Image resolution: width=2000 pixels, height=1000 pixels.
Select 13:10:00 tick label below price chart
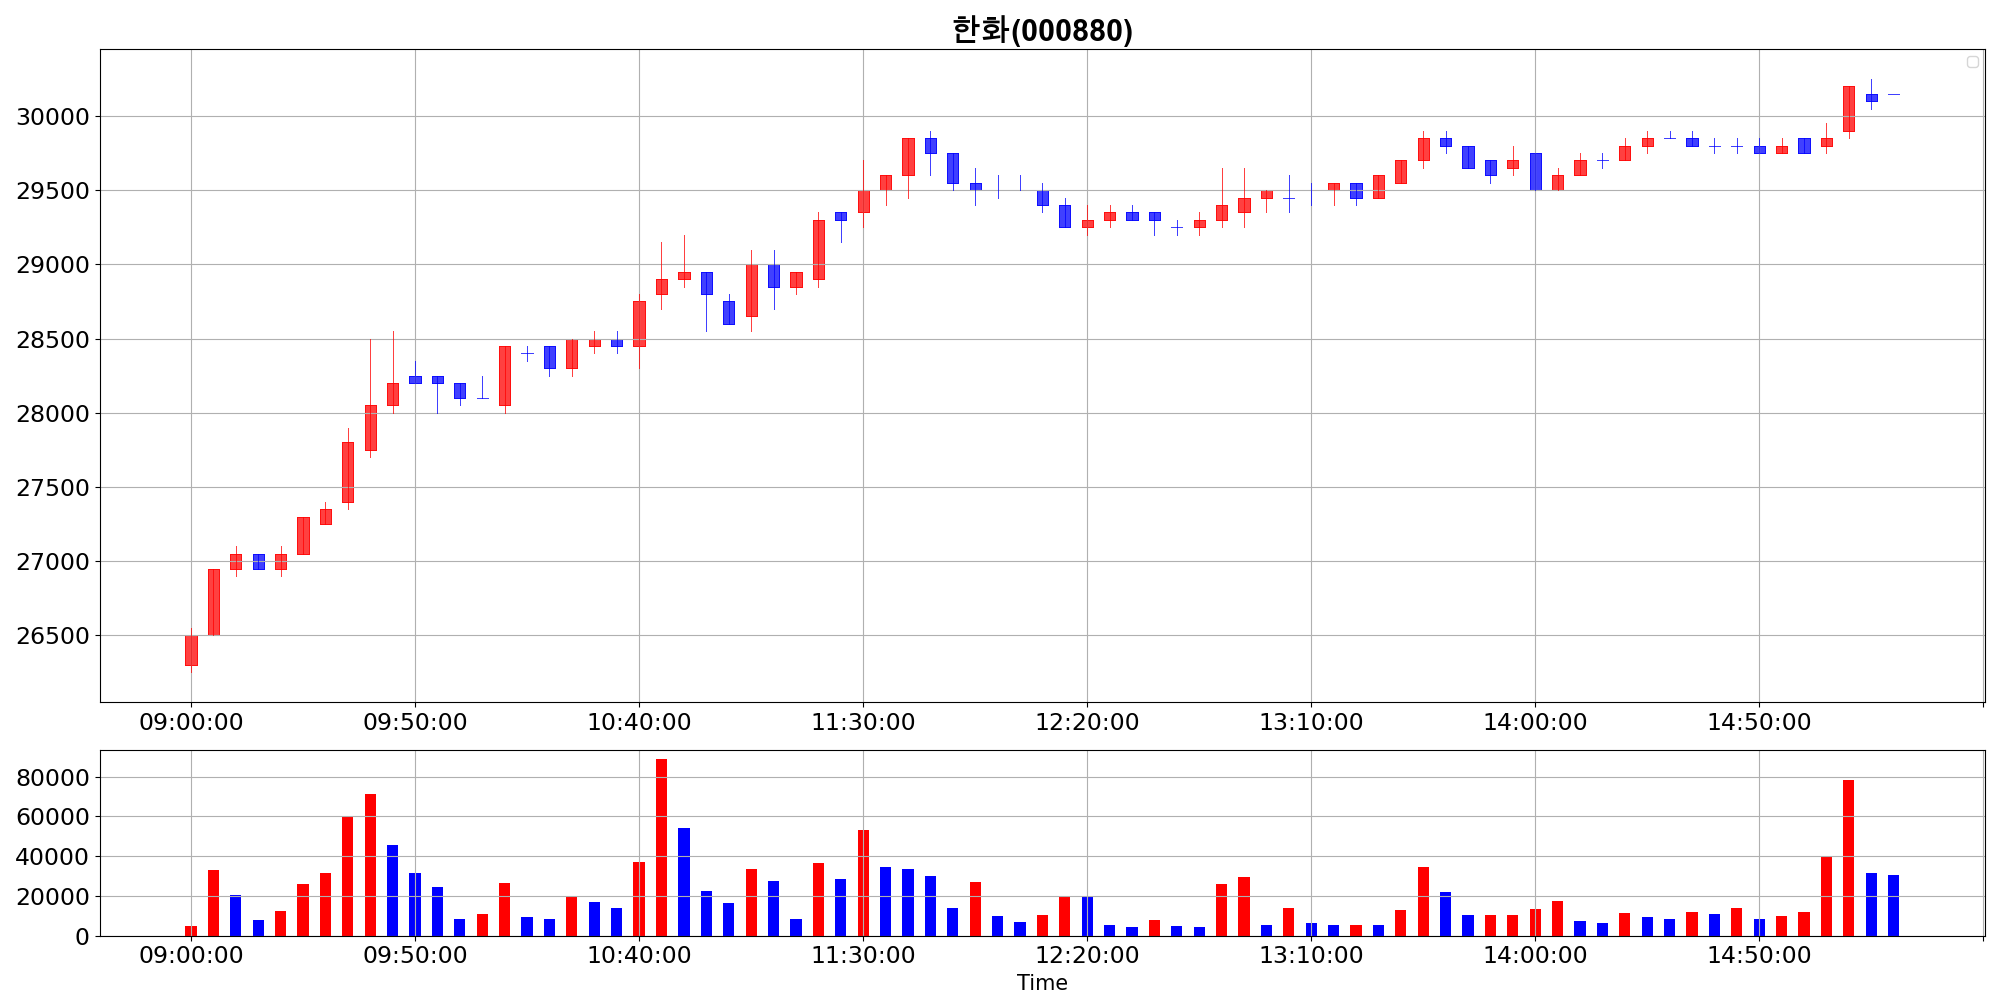pyautogui.click(x=1311, y=722)
